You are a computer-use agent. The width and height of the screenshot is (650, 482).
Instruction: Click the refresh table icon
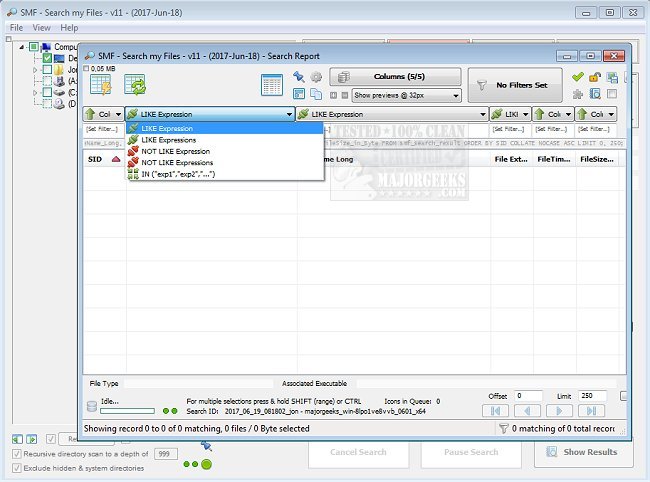point(135,85)
